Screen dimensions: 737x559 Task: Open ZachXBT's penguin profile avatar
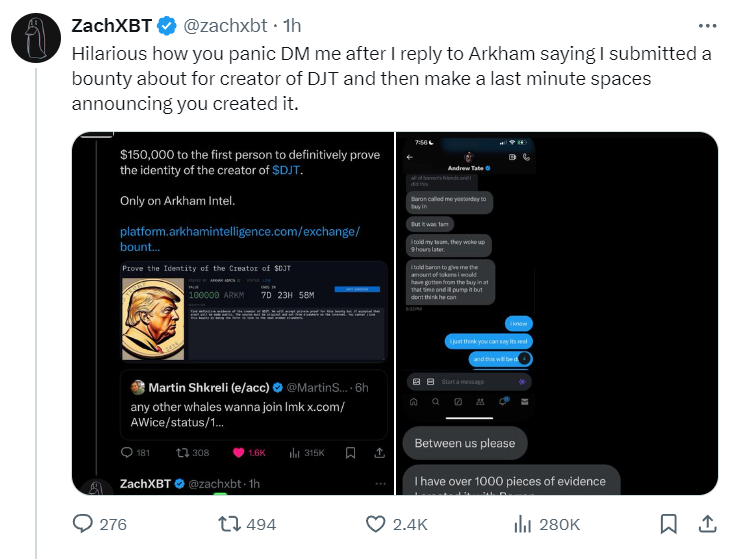coord(36,38)
